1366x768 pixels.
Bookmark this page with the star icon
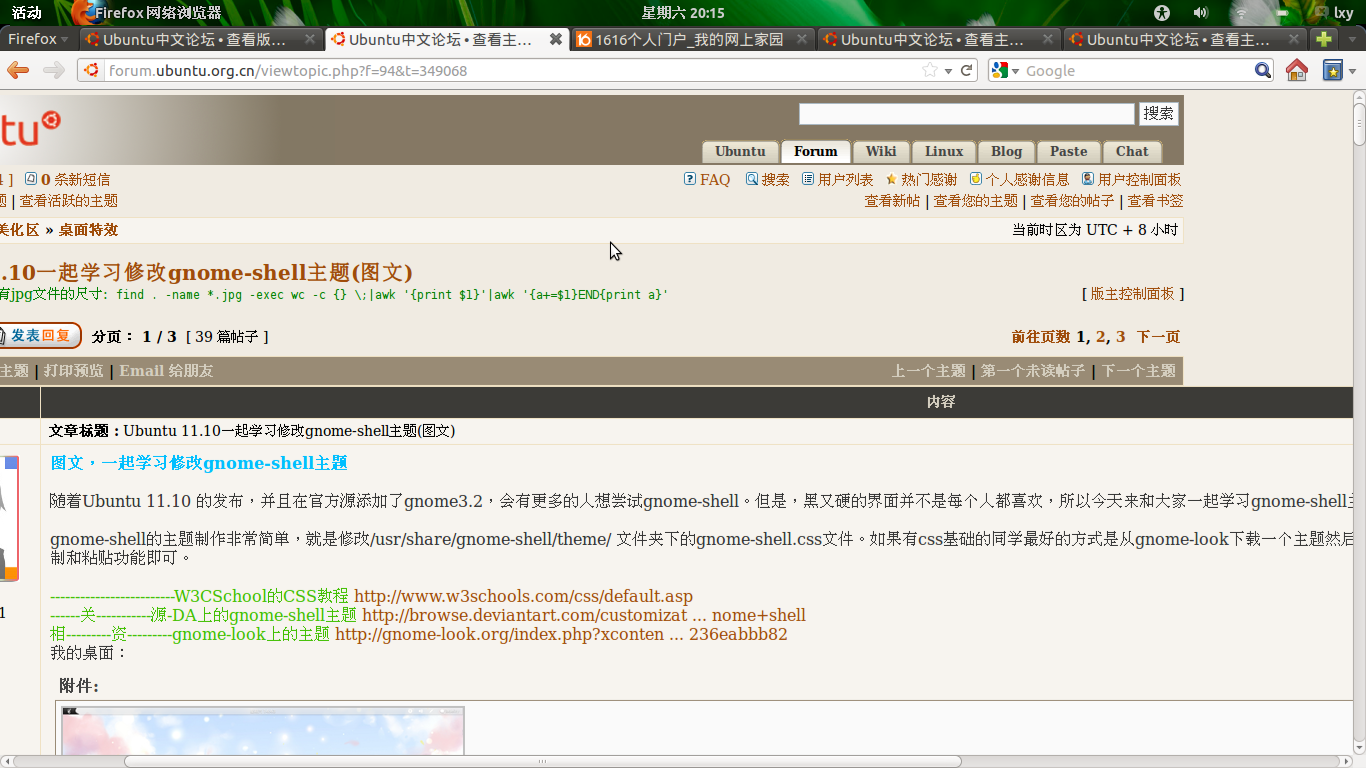tap(930, 70)
